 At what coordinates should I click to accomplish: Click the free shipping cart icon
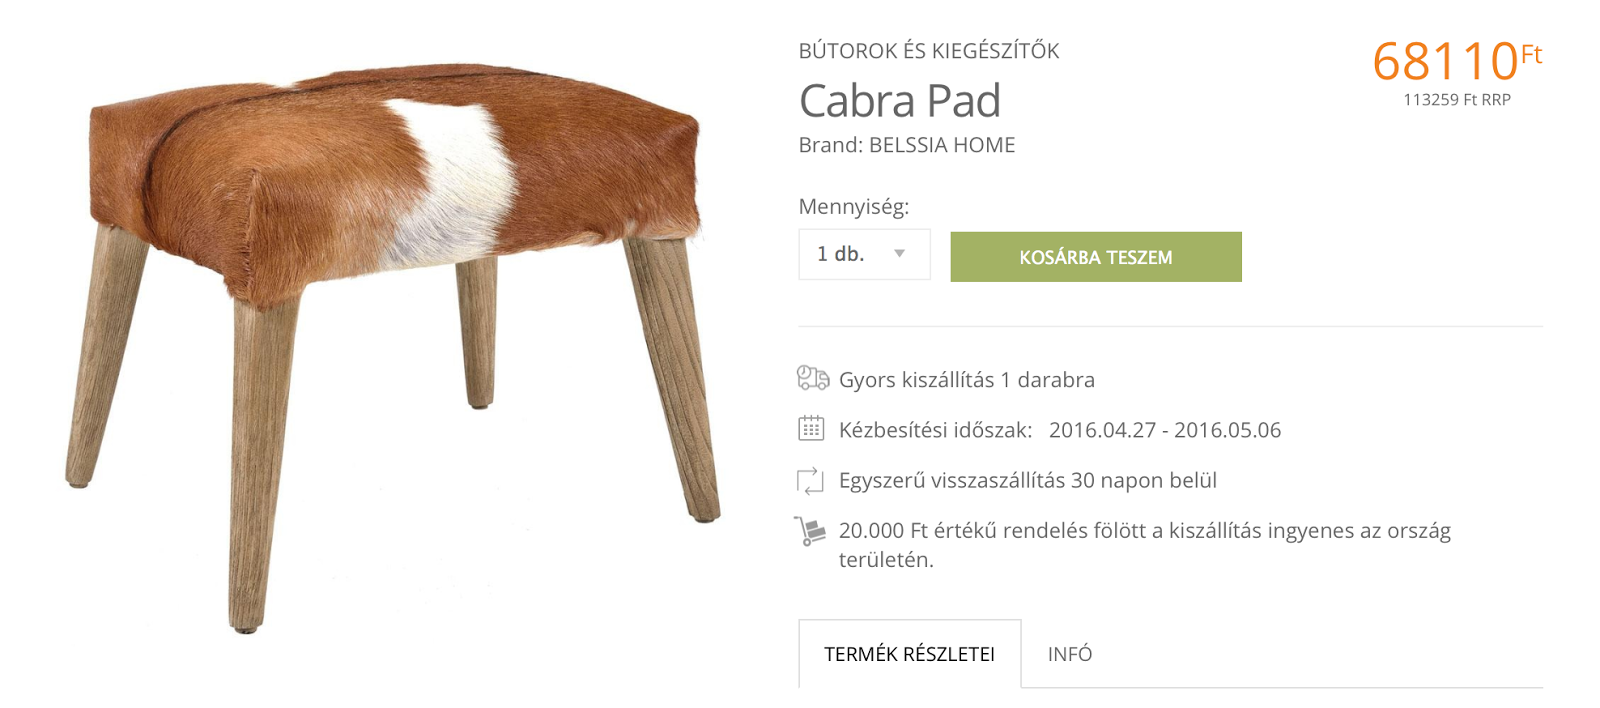click(810, 531)
